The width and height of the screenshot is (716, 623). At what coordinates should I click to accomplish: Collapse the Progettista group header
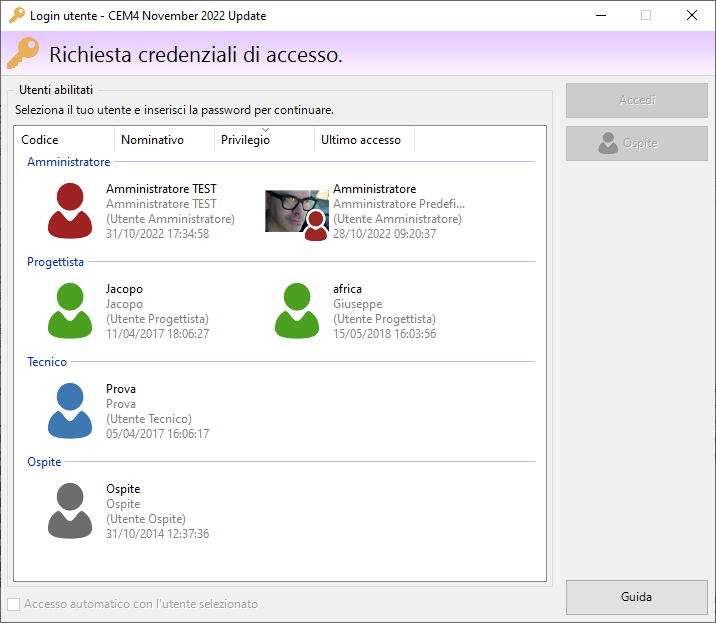[55, 262]
